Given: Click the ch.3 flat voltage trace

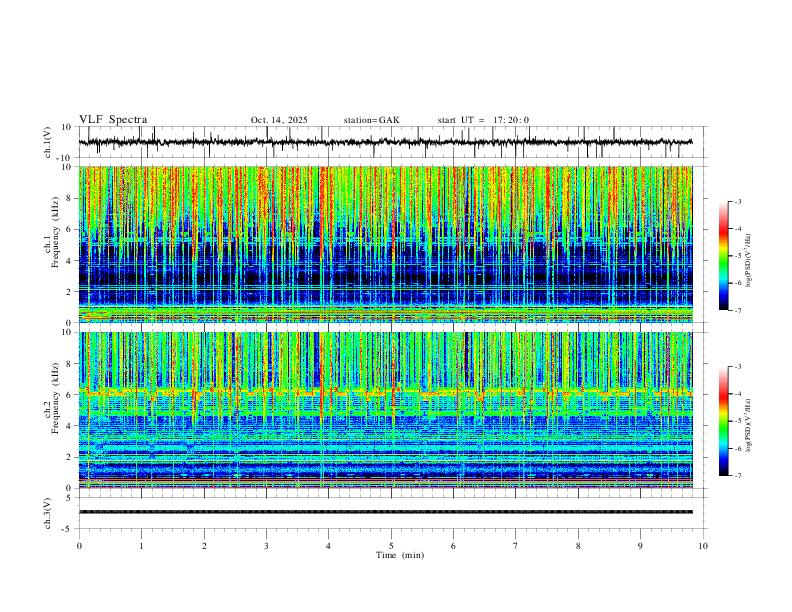Looking at the screenshot, I should 385,512.
